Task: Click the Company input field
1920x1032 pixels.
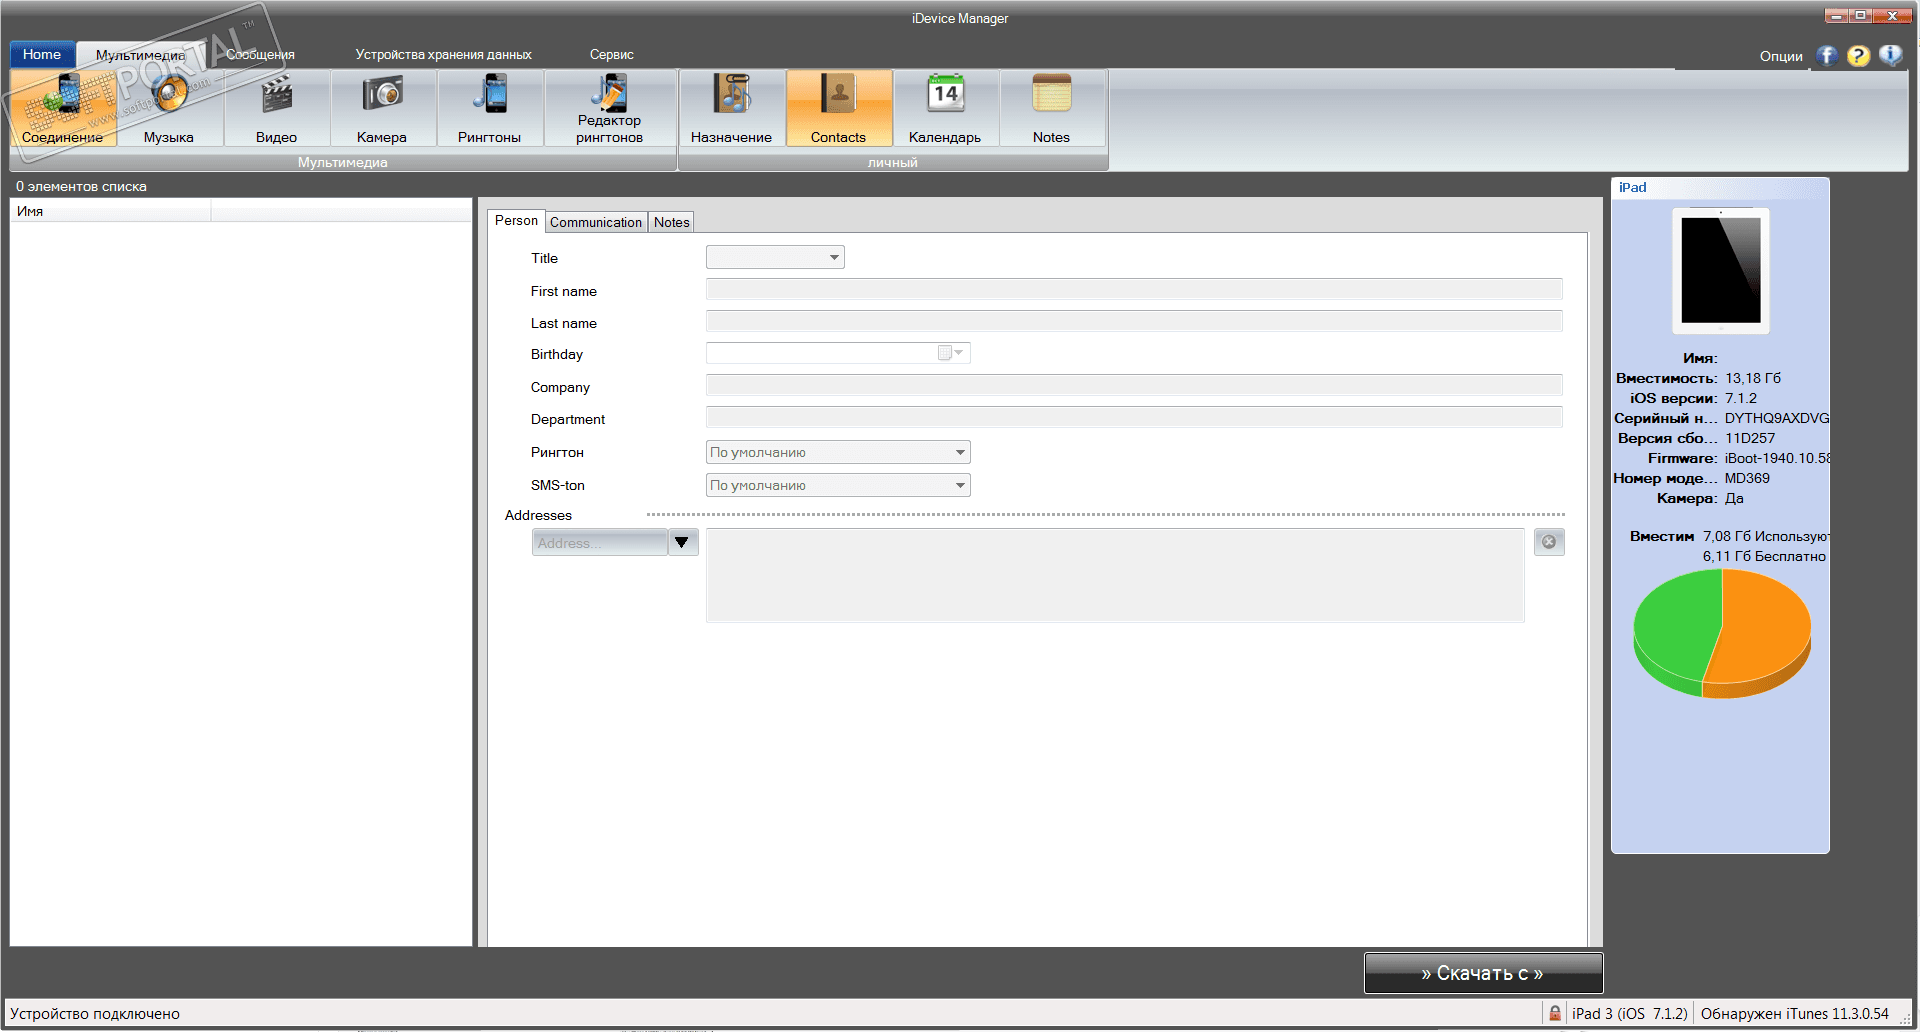Action: coord(1134,385)
